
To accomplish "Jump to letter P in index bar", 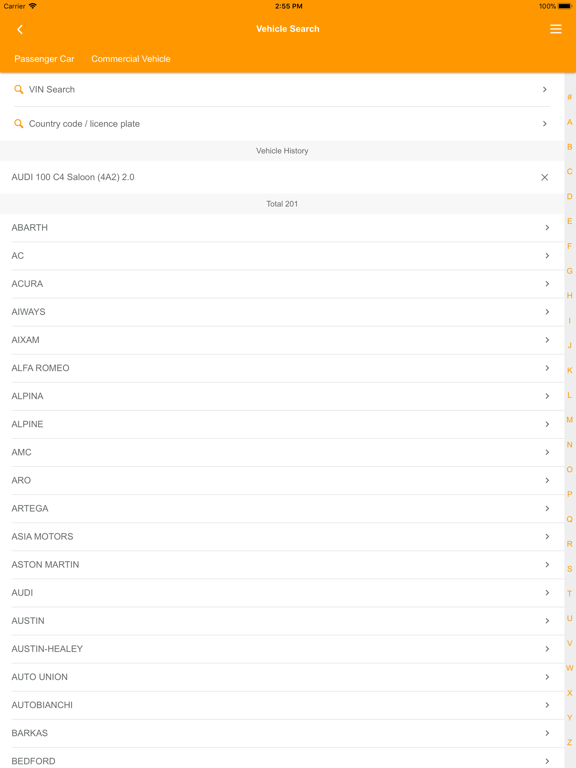I will coord(570,494).
